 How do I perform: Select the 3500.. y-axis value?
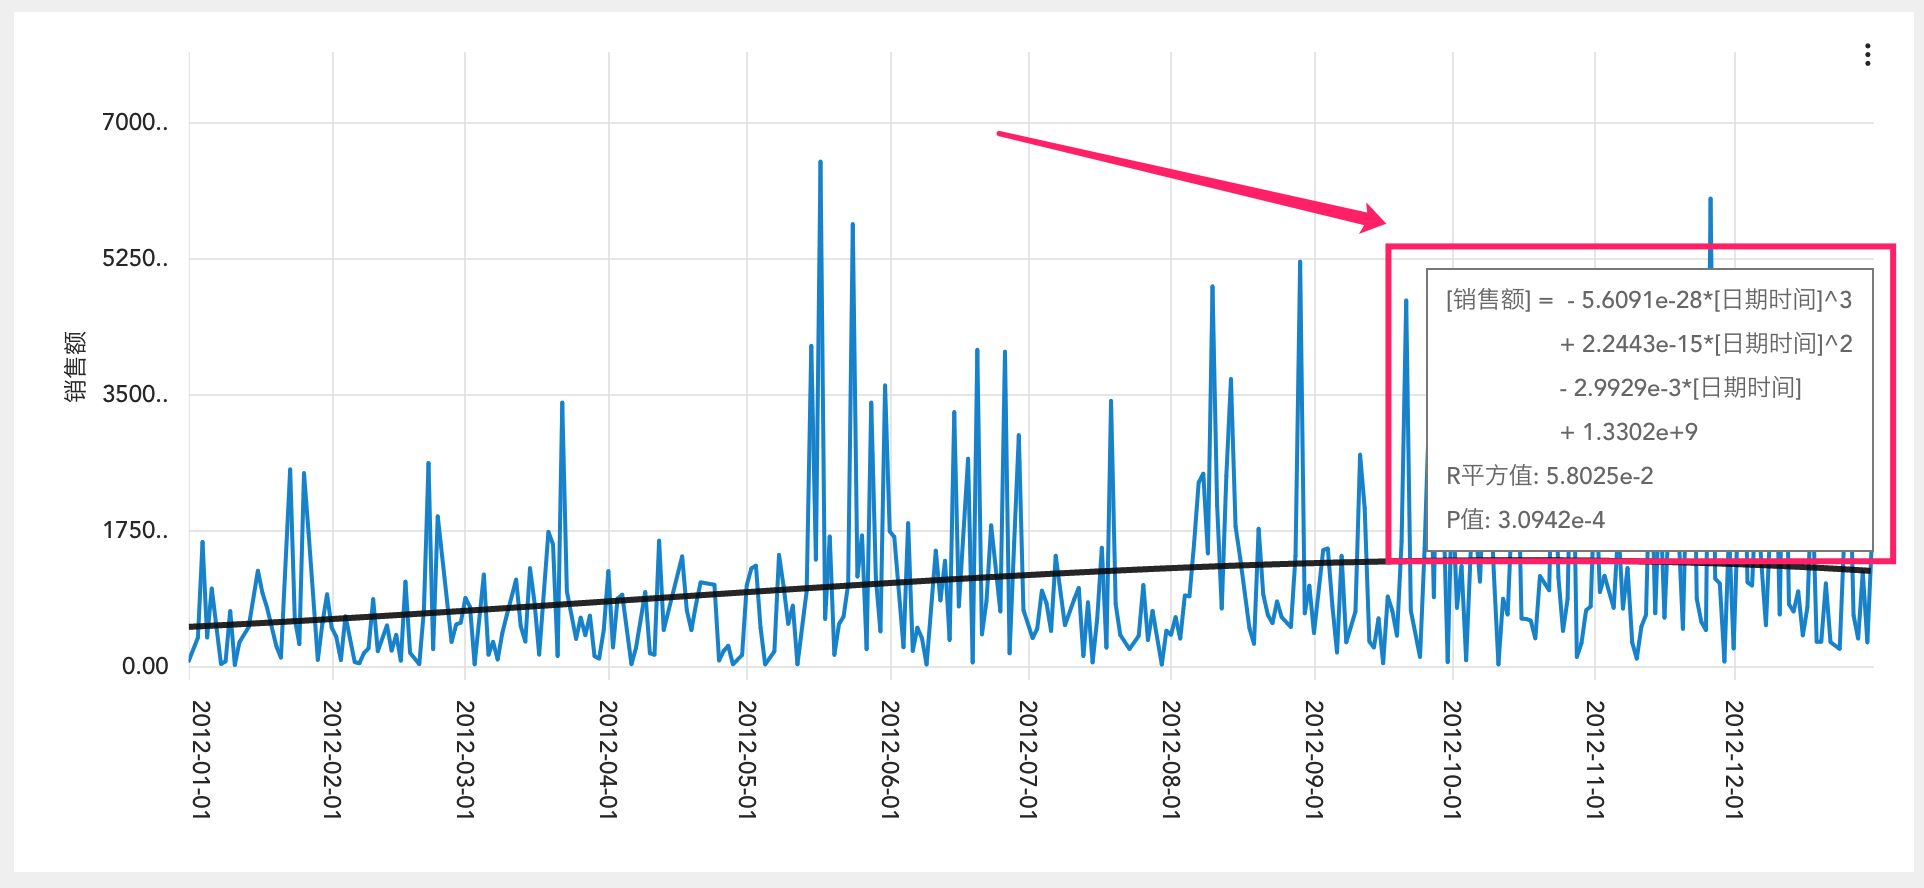tap(135, 395)
